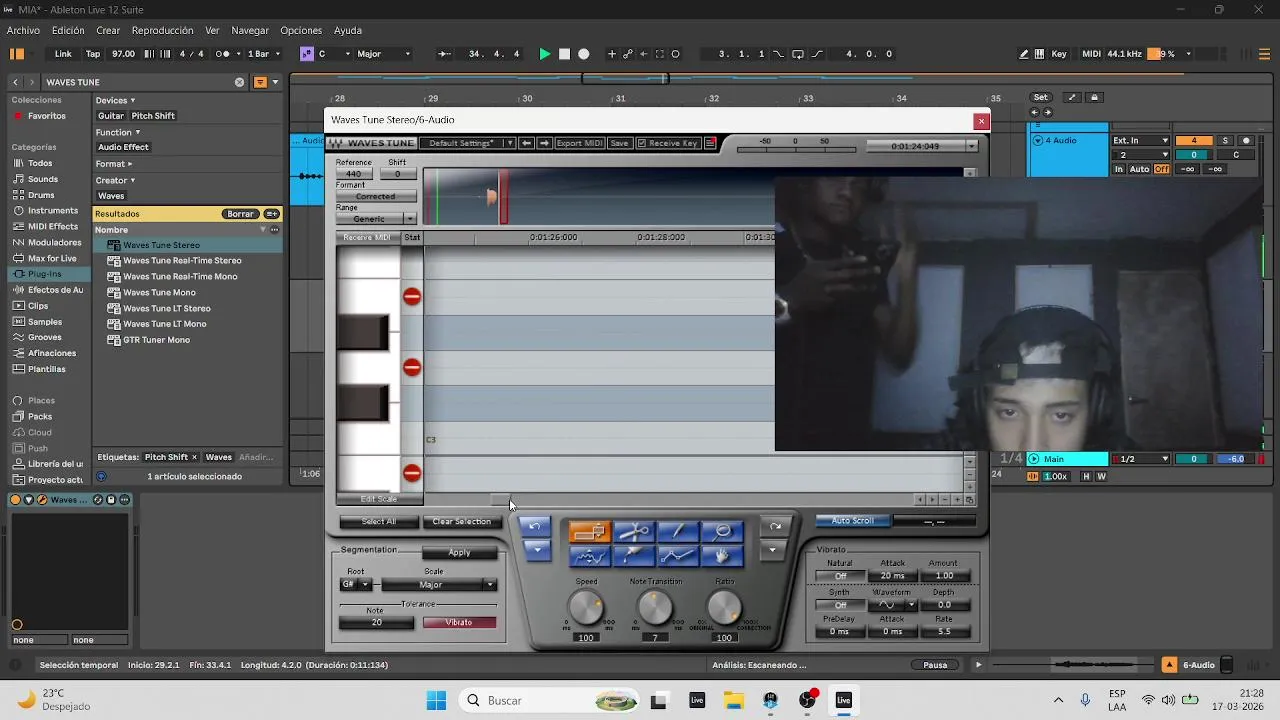Select the Scissors slice tool
This screenshot has height=720, width=1280.
pyautogui.click(x=634, y=532)
